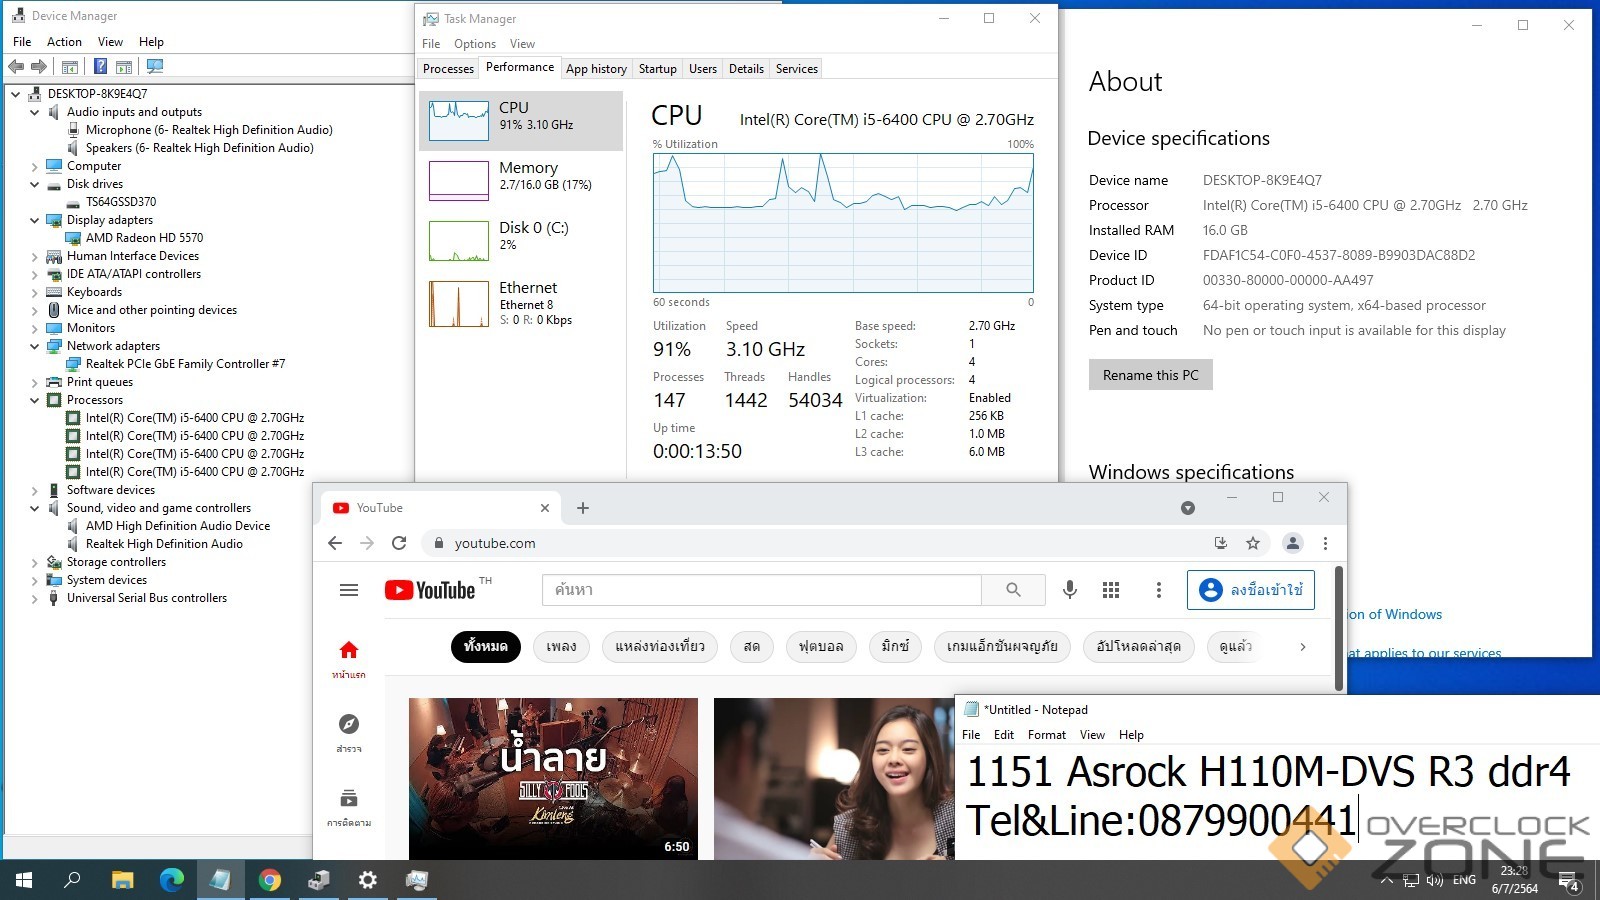This screenshot has height=900, width=1600.
Task: Click YouTube voice search microphone icon
Action: [1070, 590]
